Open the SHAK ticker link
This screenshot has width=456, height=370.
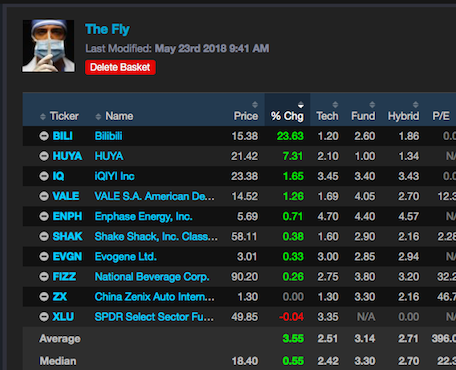coord(68,236)
